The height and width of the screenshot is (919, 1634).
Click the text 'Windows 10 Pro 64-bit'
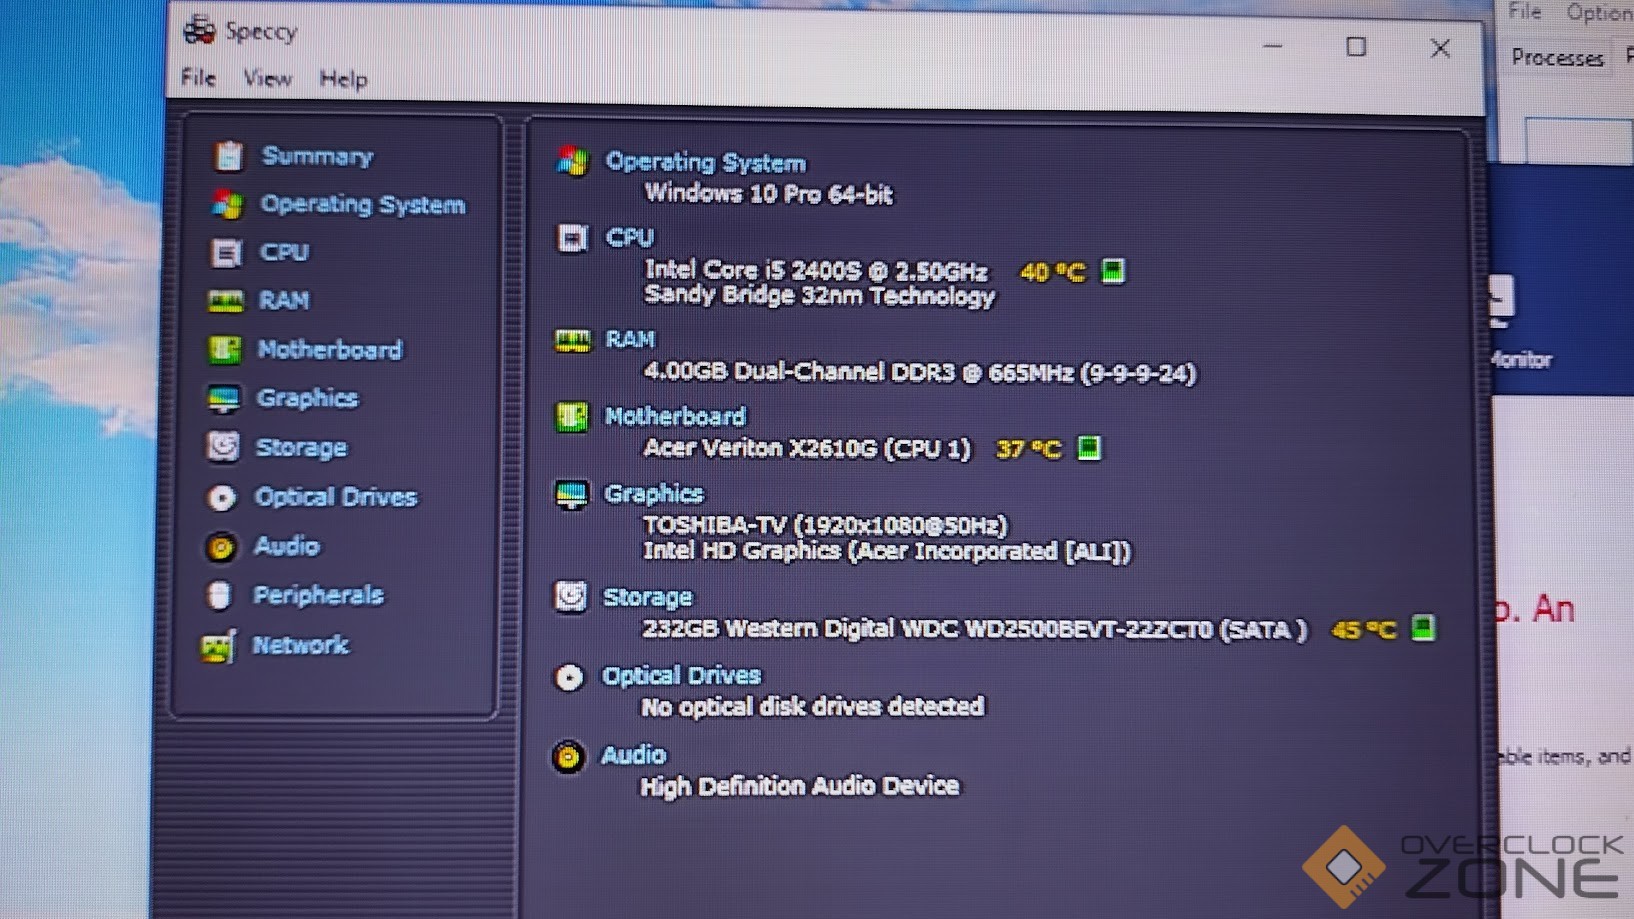pos(768,194)
